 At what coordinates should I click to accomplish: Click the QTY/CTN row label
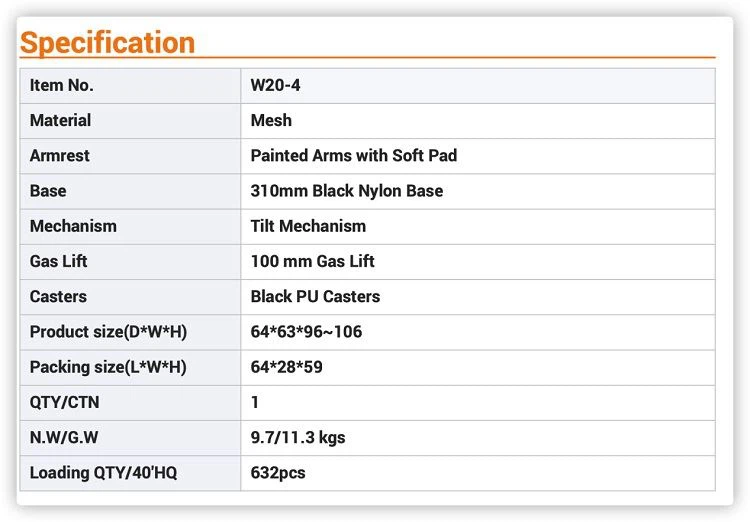(x=65, y=402)
